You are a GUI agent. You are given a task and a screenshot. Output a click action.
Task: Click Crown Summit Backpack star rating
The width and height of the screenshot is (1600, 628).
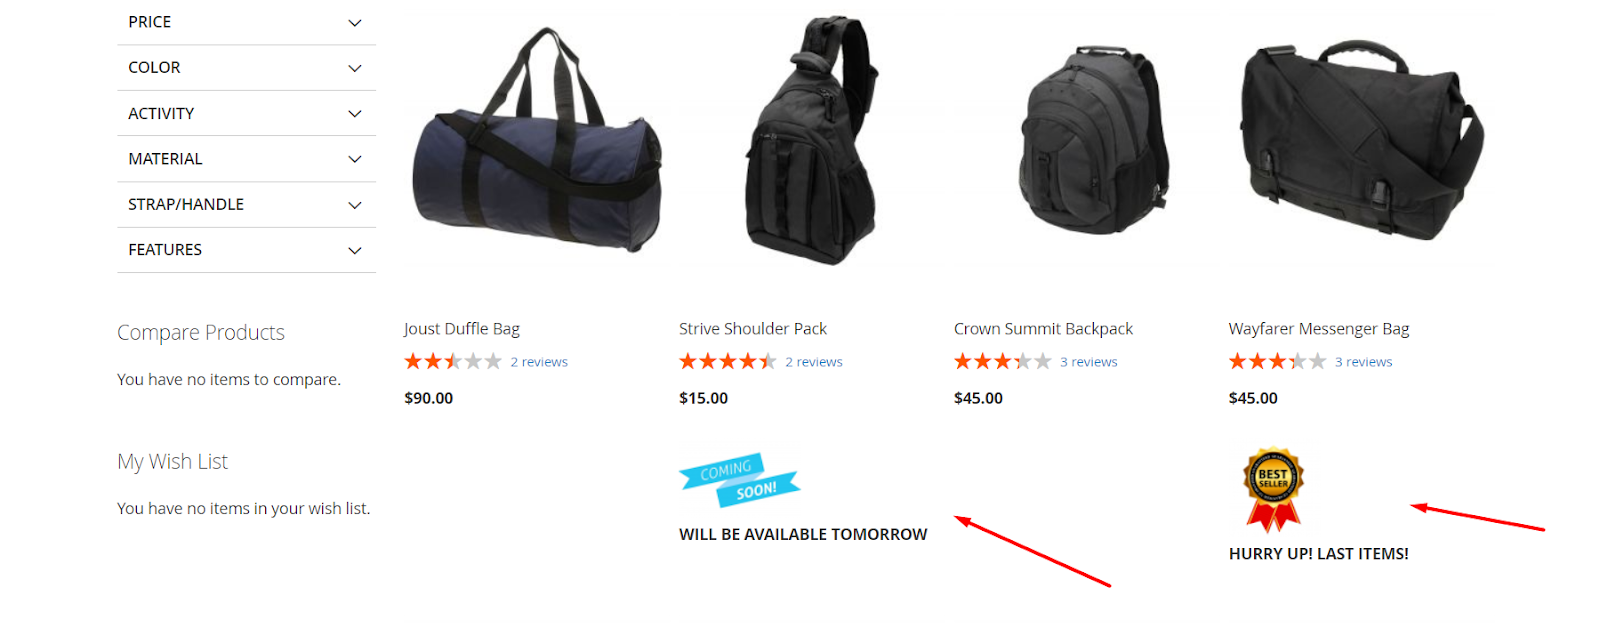1003,361
